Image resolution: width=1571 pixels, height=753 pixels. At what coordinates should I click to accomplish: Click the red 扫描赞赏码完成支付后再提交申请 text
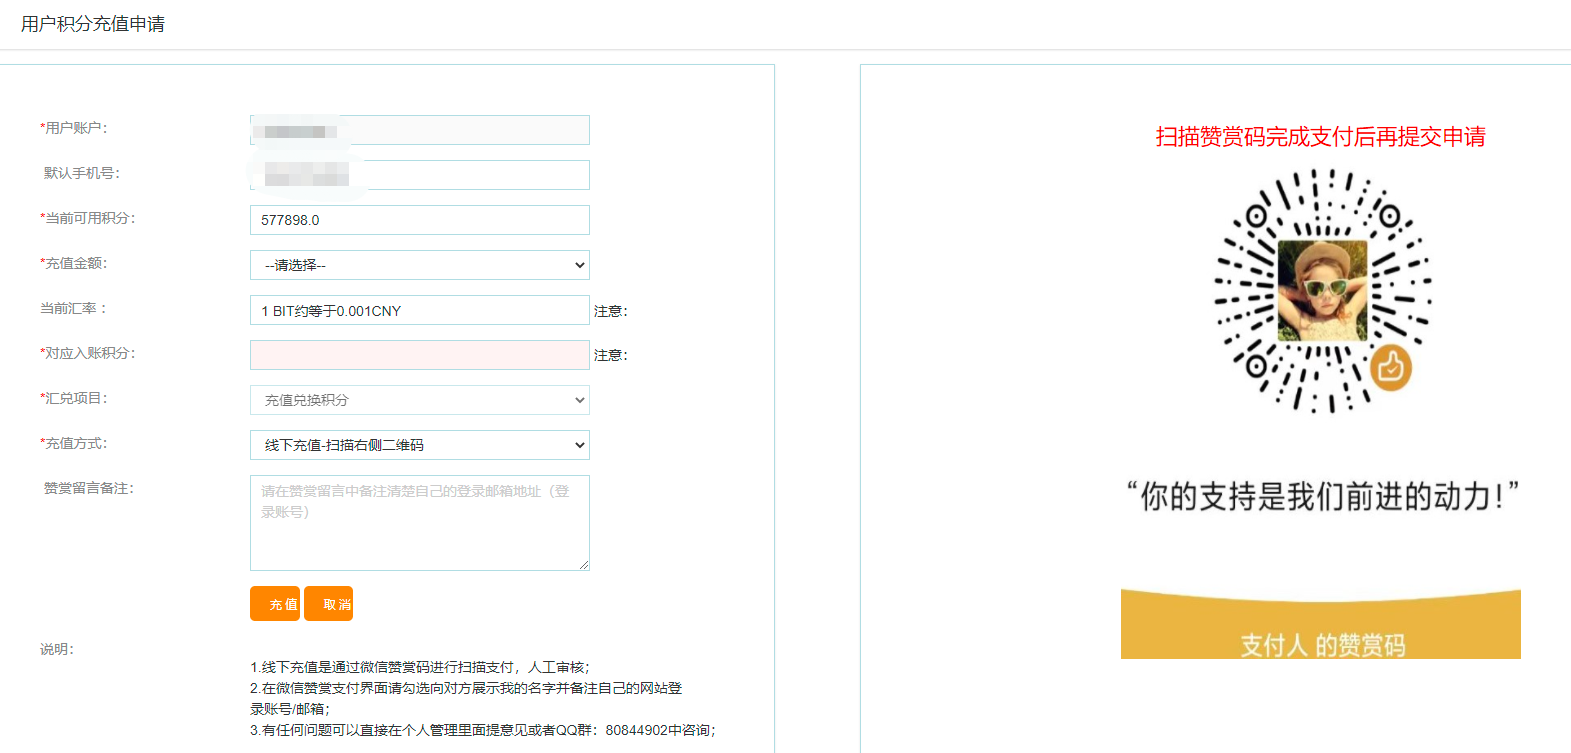click(x=1321, y=137)
